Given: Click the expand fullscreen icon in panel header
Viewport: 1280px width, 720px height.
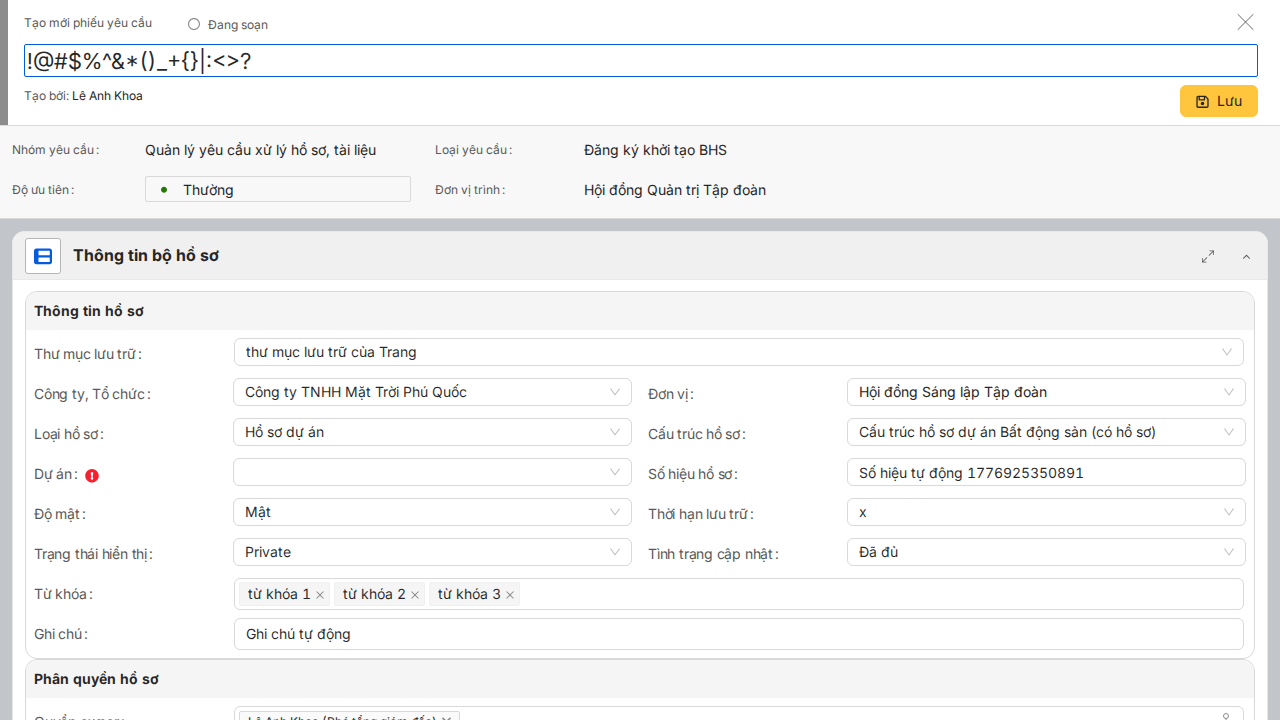Looking at the screenshot, I should [x=1208, y=256].
